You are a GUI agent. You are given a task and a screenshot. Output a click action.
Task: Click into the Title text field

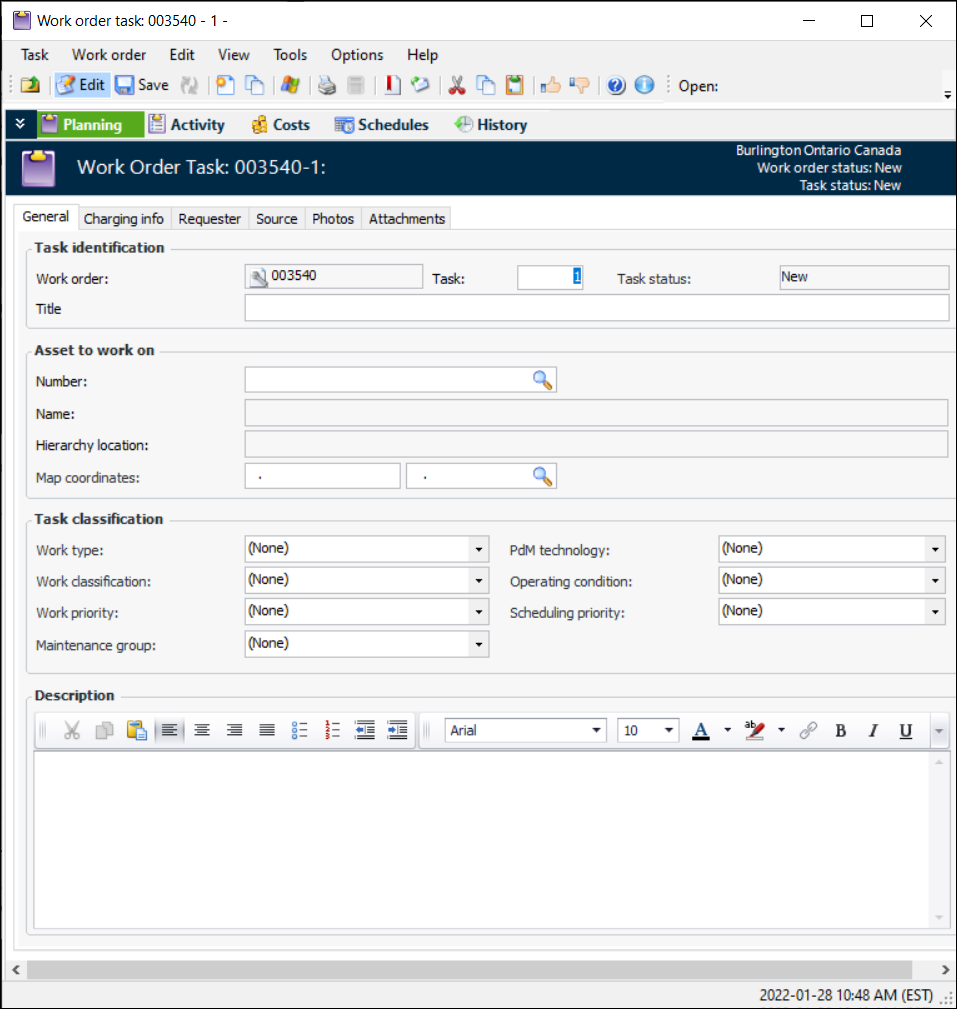(x=596, y=309)
